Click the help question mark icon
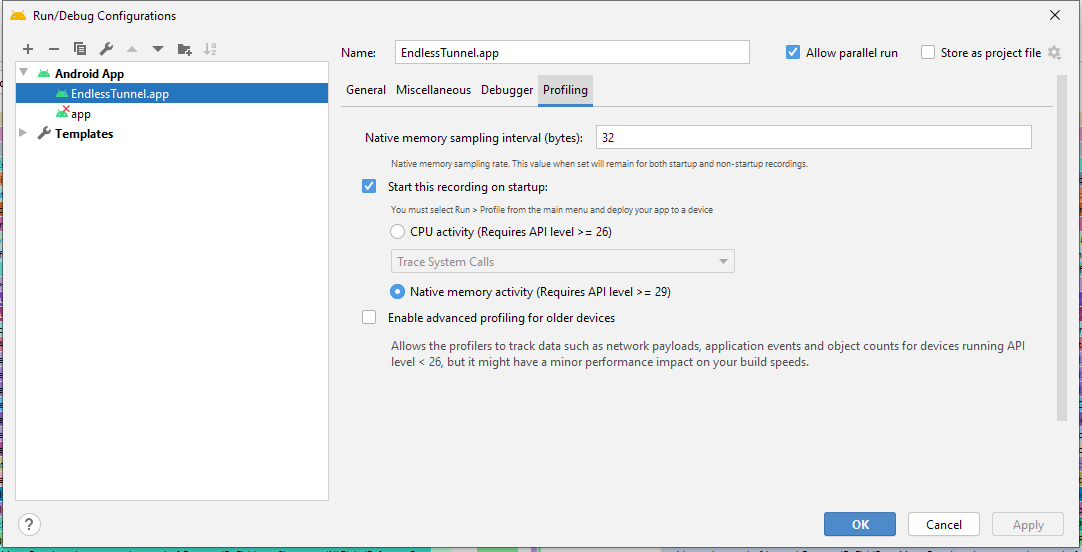 30,524
